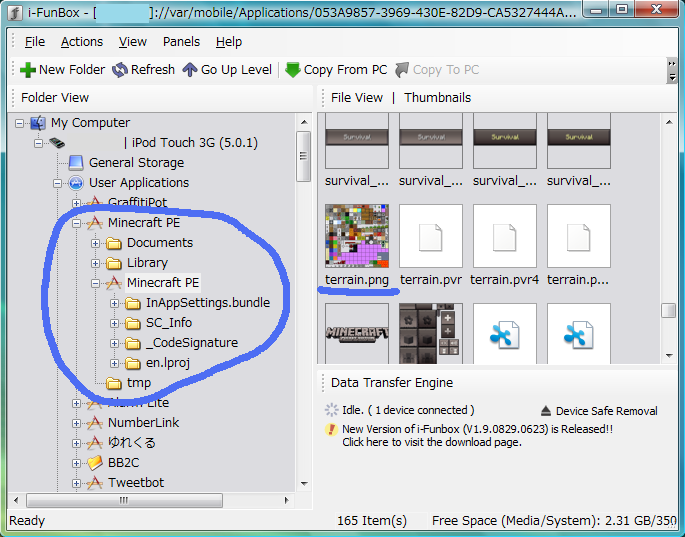Viewport: 685px width, 537px height.
Task: Click the folder tree vertical scrollbar thumb
Action: (x=303, y=156)
